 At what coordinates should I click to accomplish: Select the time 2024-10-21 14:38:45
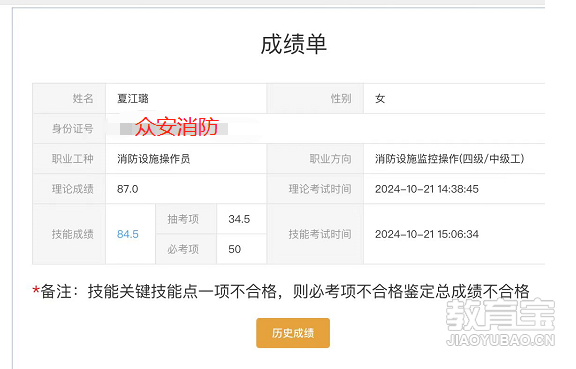(426, 189)
